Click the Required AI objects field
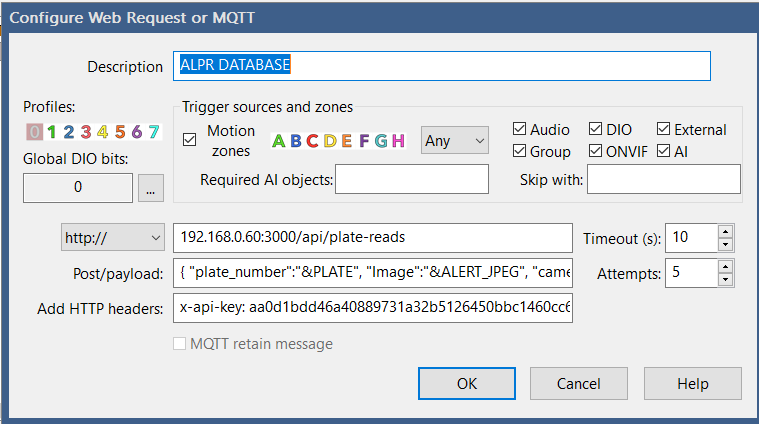The width and height of the screenshot is (759, 424). point(412,180)
